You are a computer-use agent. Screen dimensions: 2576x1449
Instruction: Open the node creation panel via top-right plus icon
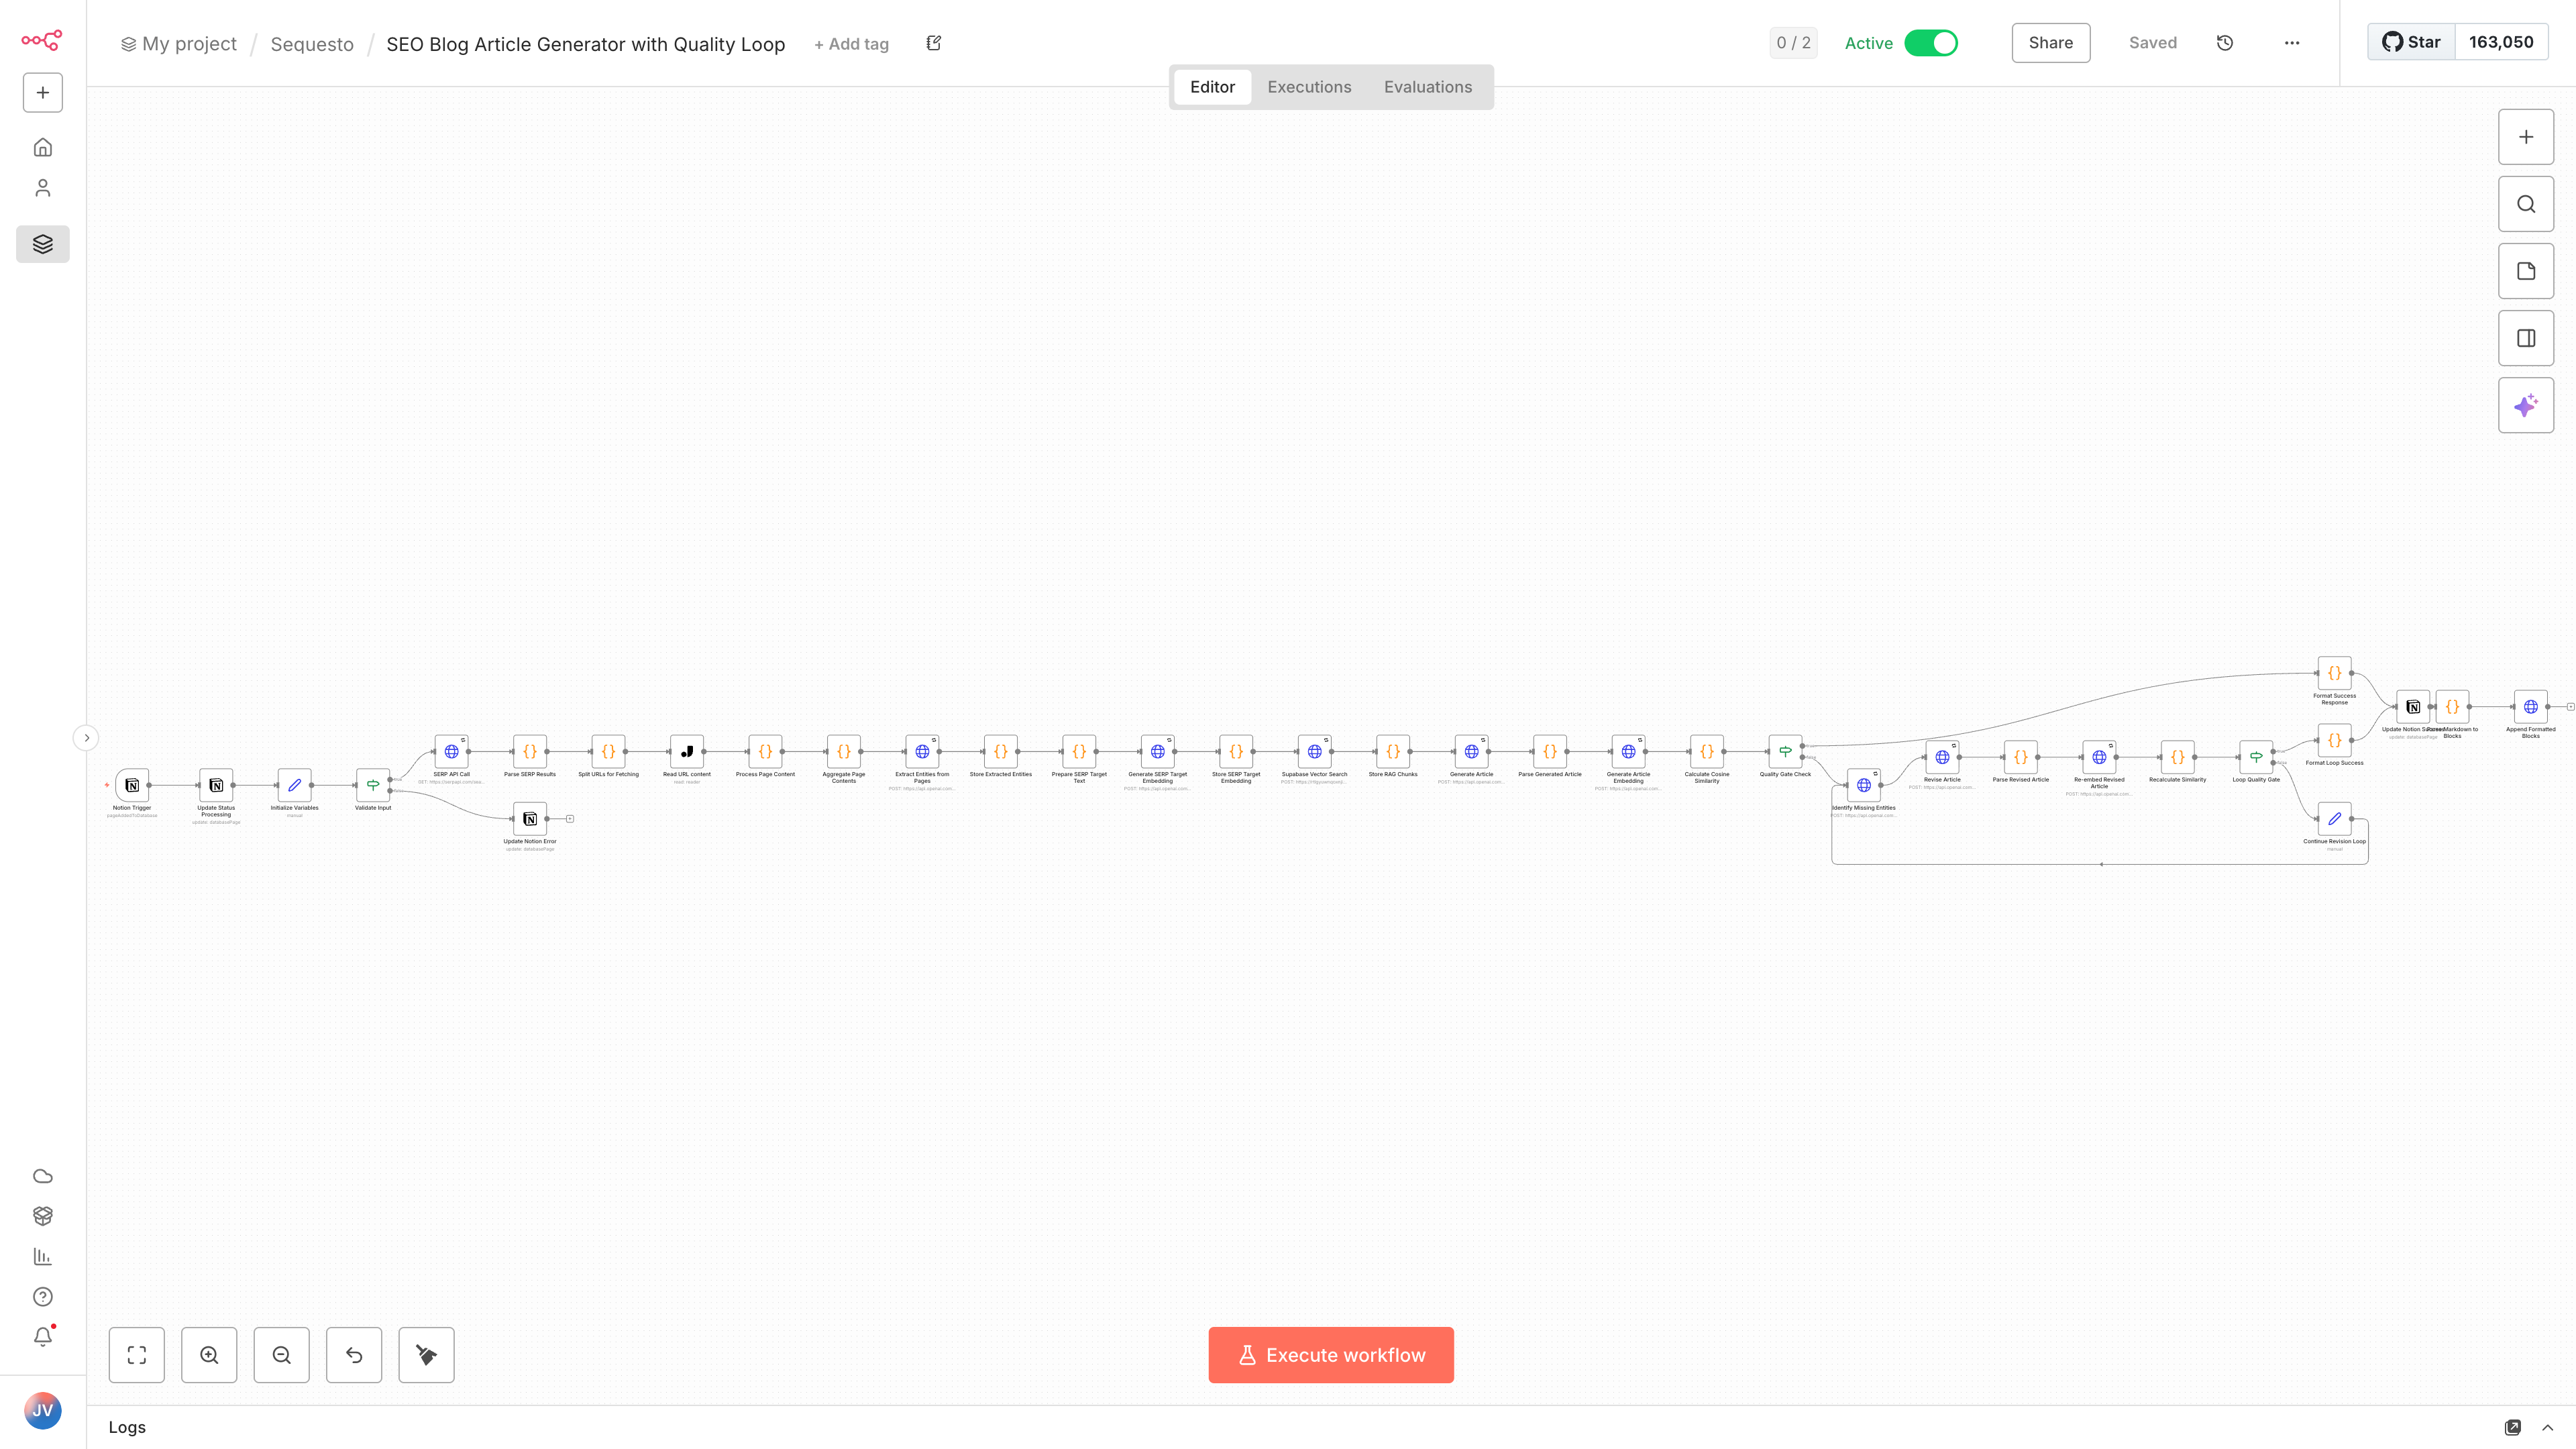pyautogui.click(x=2526, y=136)
